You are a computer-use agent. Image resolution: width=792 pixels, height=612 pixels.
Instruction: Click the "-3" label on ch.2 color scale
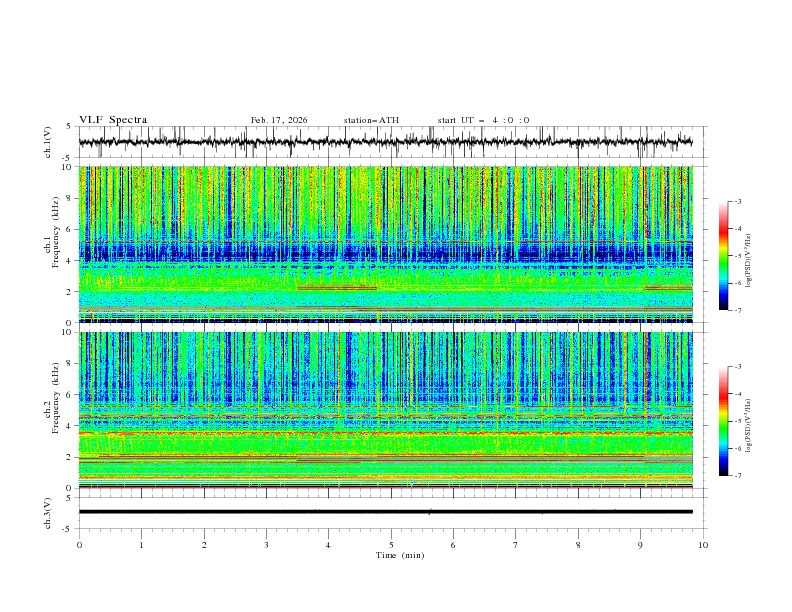(x=737, y=367)
